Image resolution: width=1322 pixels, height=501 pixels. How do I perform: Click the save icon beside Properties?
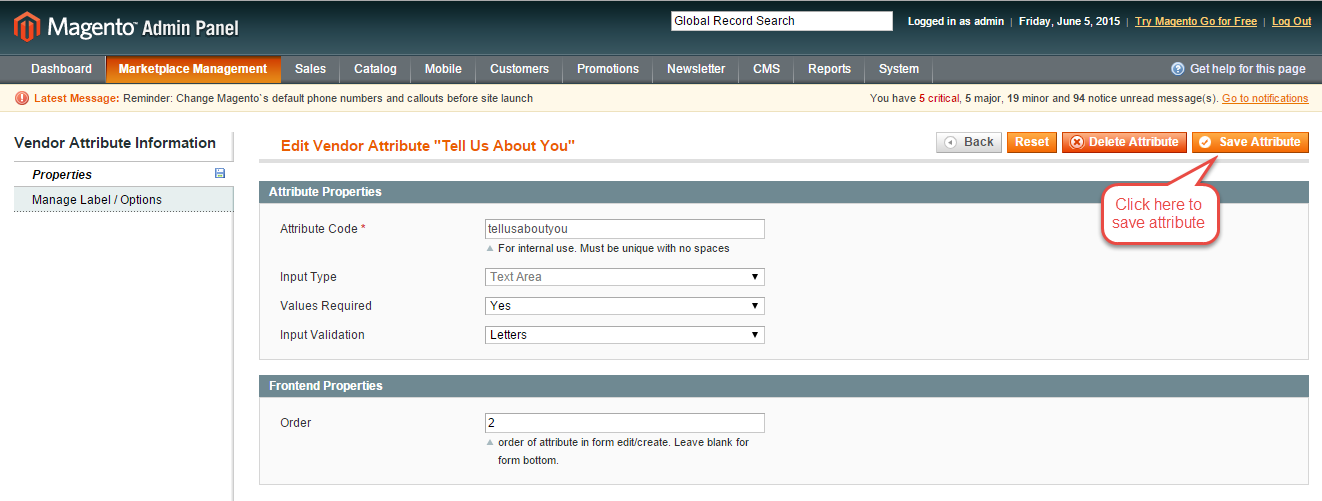[220, 174]
